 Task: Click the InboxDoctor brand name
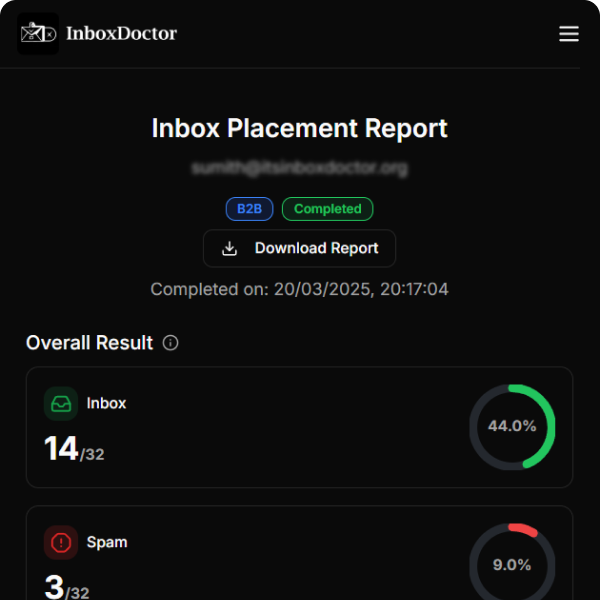click(121, 34)
